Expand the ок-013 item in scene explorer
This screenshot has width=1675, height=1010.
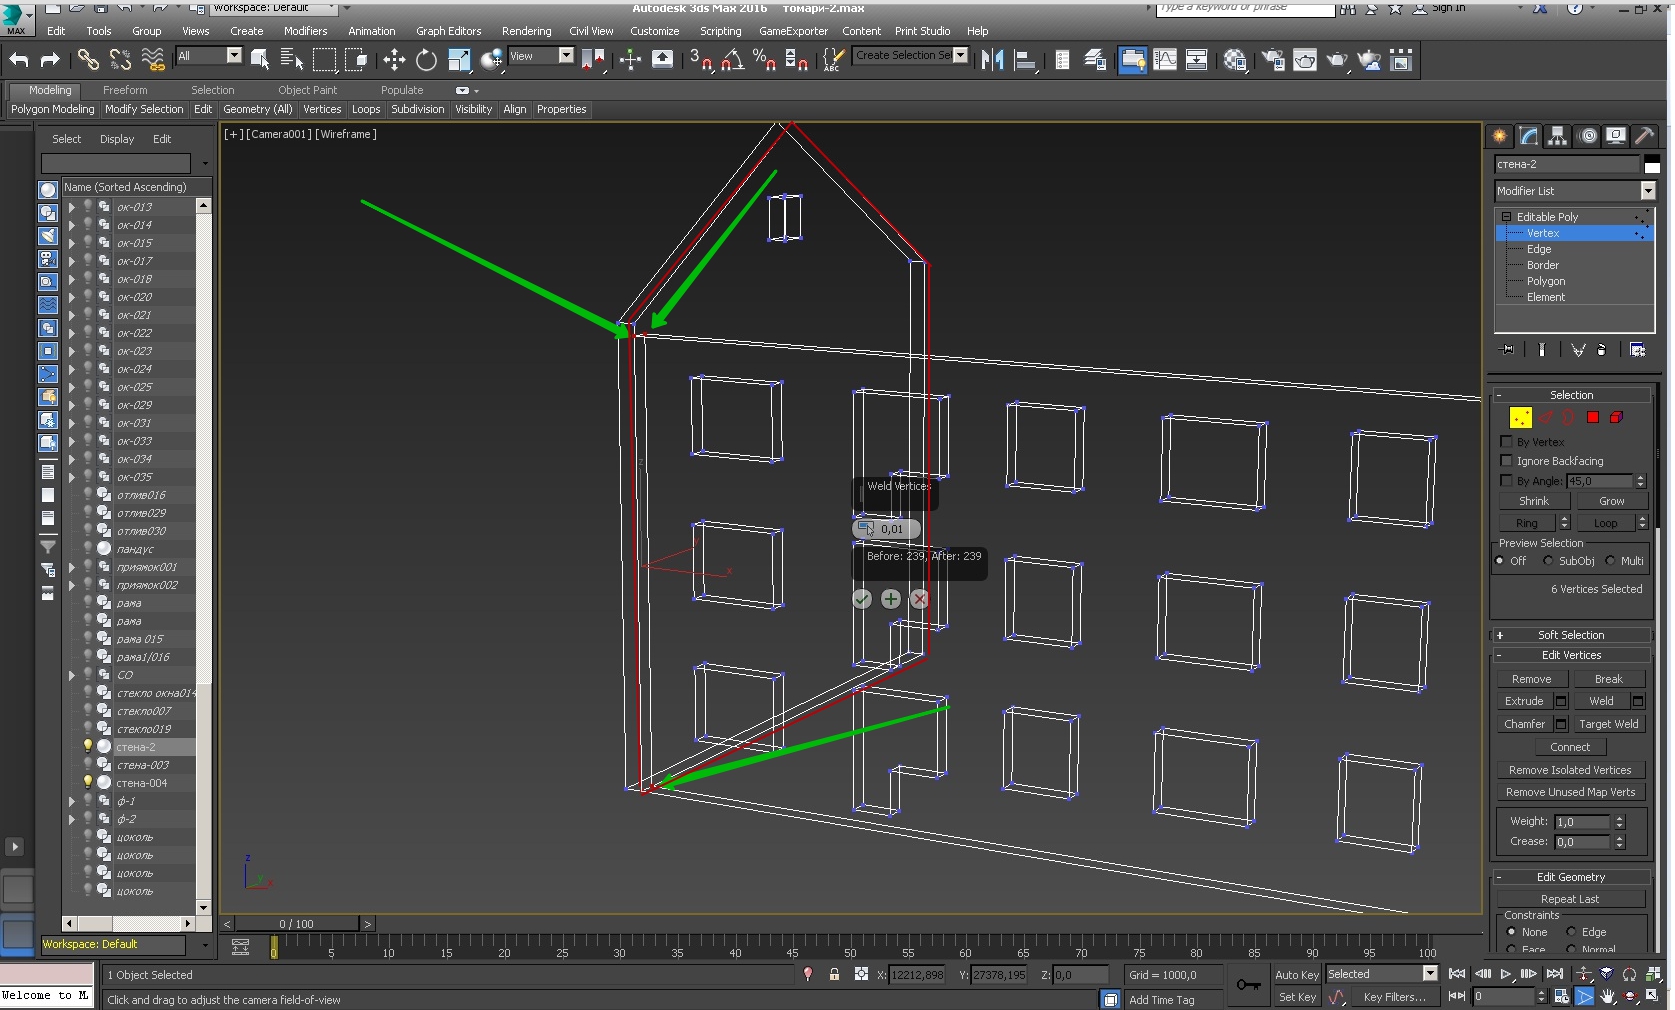(71, 207)
